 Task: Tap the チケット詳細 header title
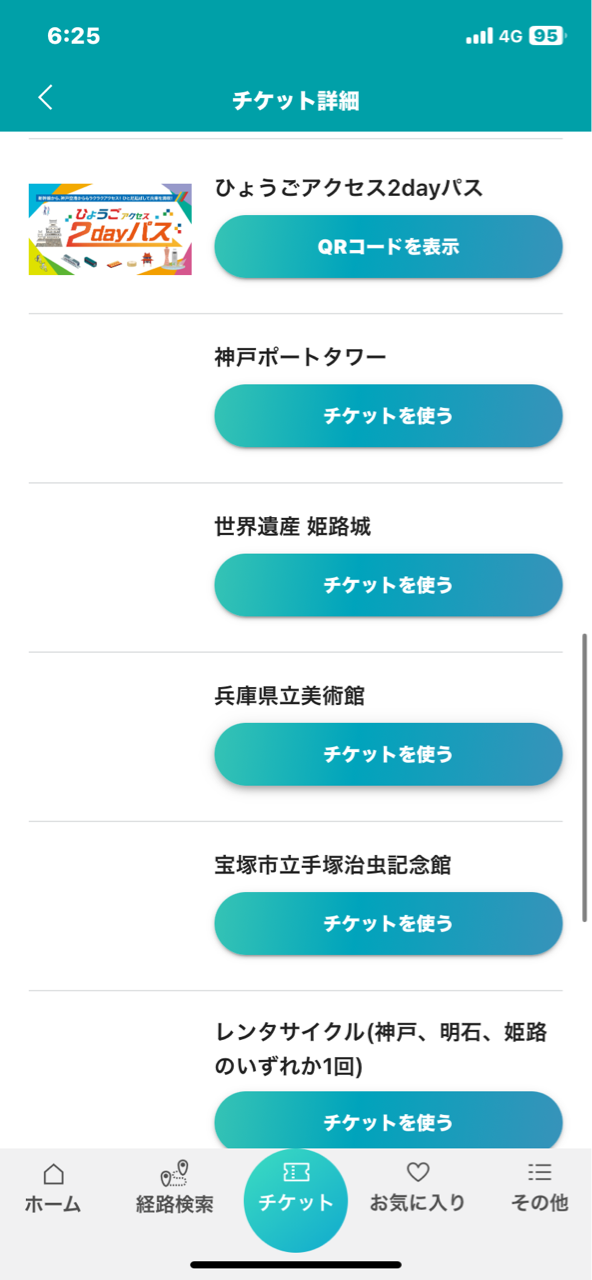tap(296, 100)
